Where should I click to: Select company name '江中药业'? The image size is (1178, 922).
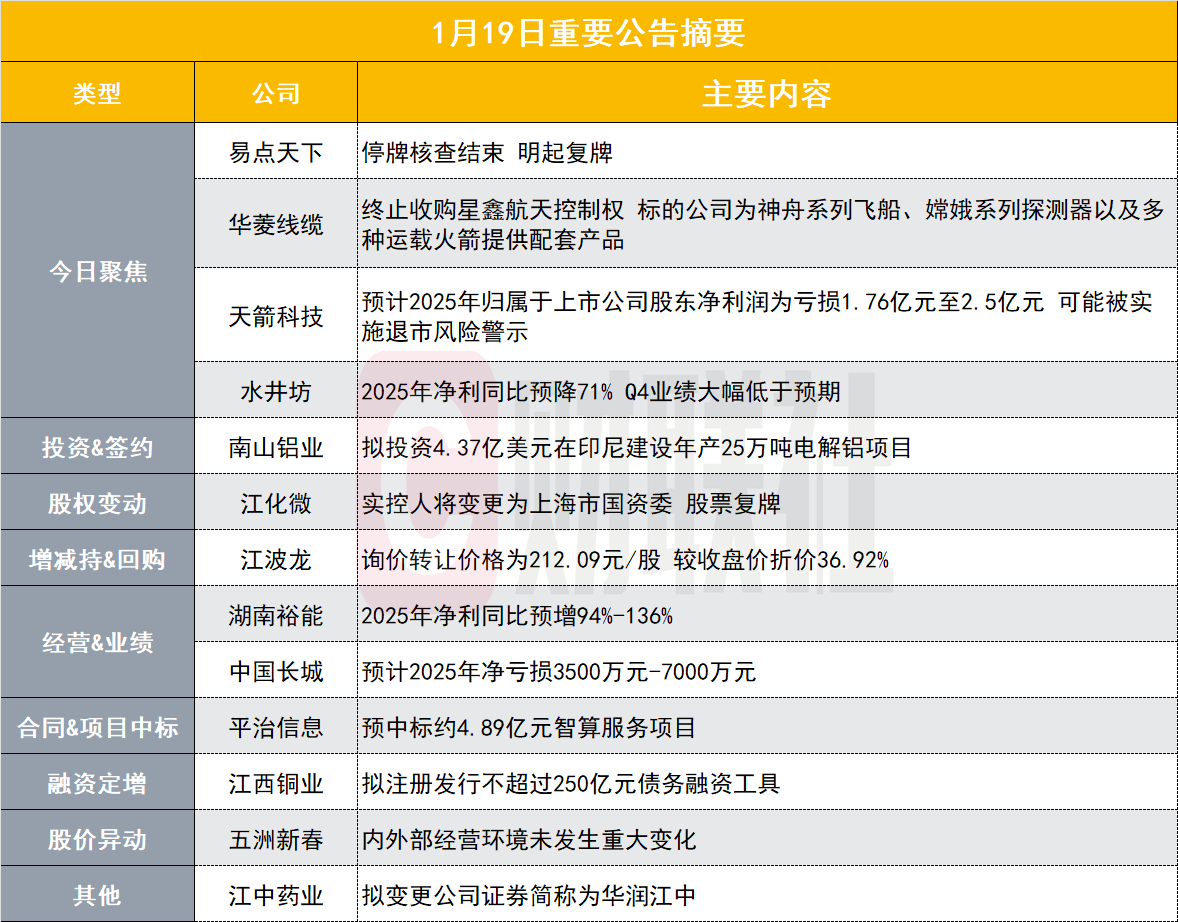pyautogui.click(x=276, y=896)
